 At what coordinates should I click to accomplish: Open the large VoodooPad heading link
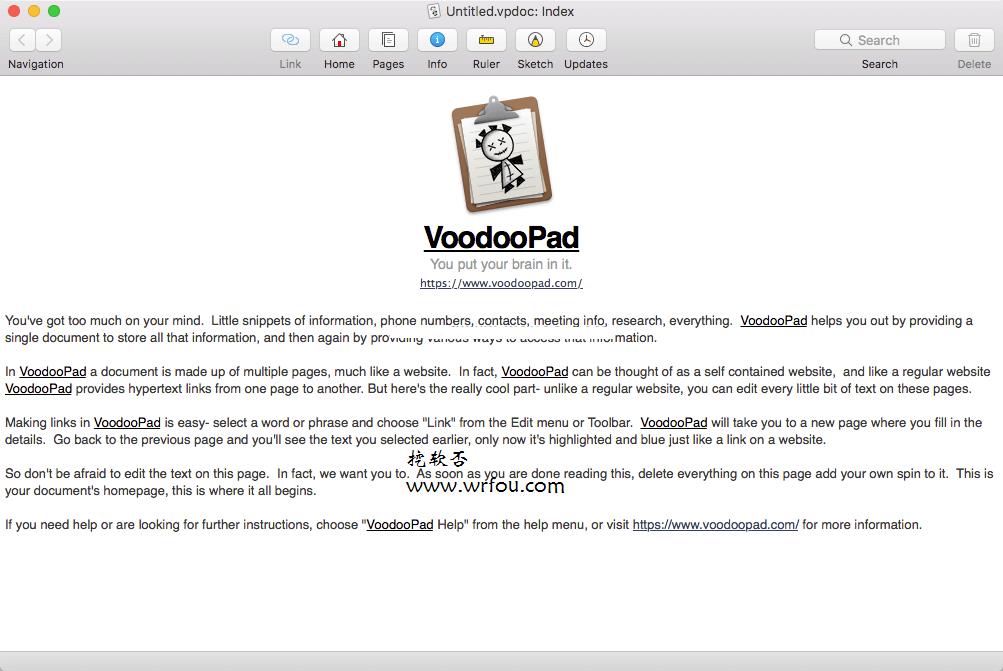coord(502,237)
